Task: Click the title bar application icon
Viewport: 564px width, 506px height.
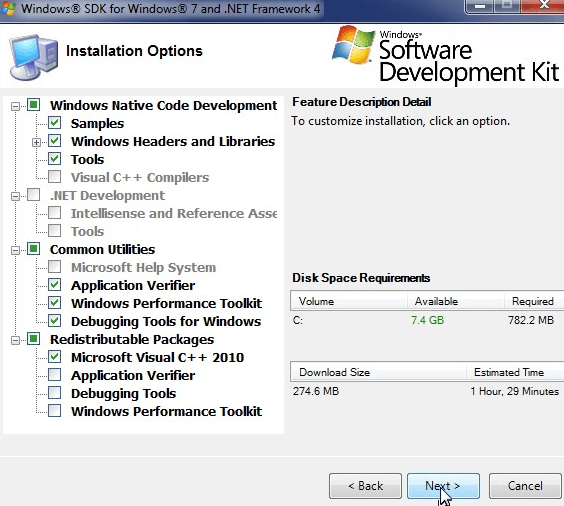Action: coord(8,8)
